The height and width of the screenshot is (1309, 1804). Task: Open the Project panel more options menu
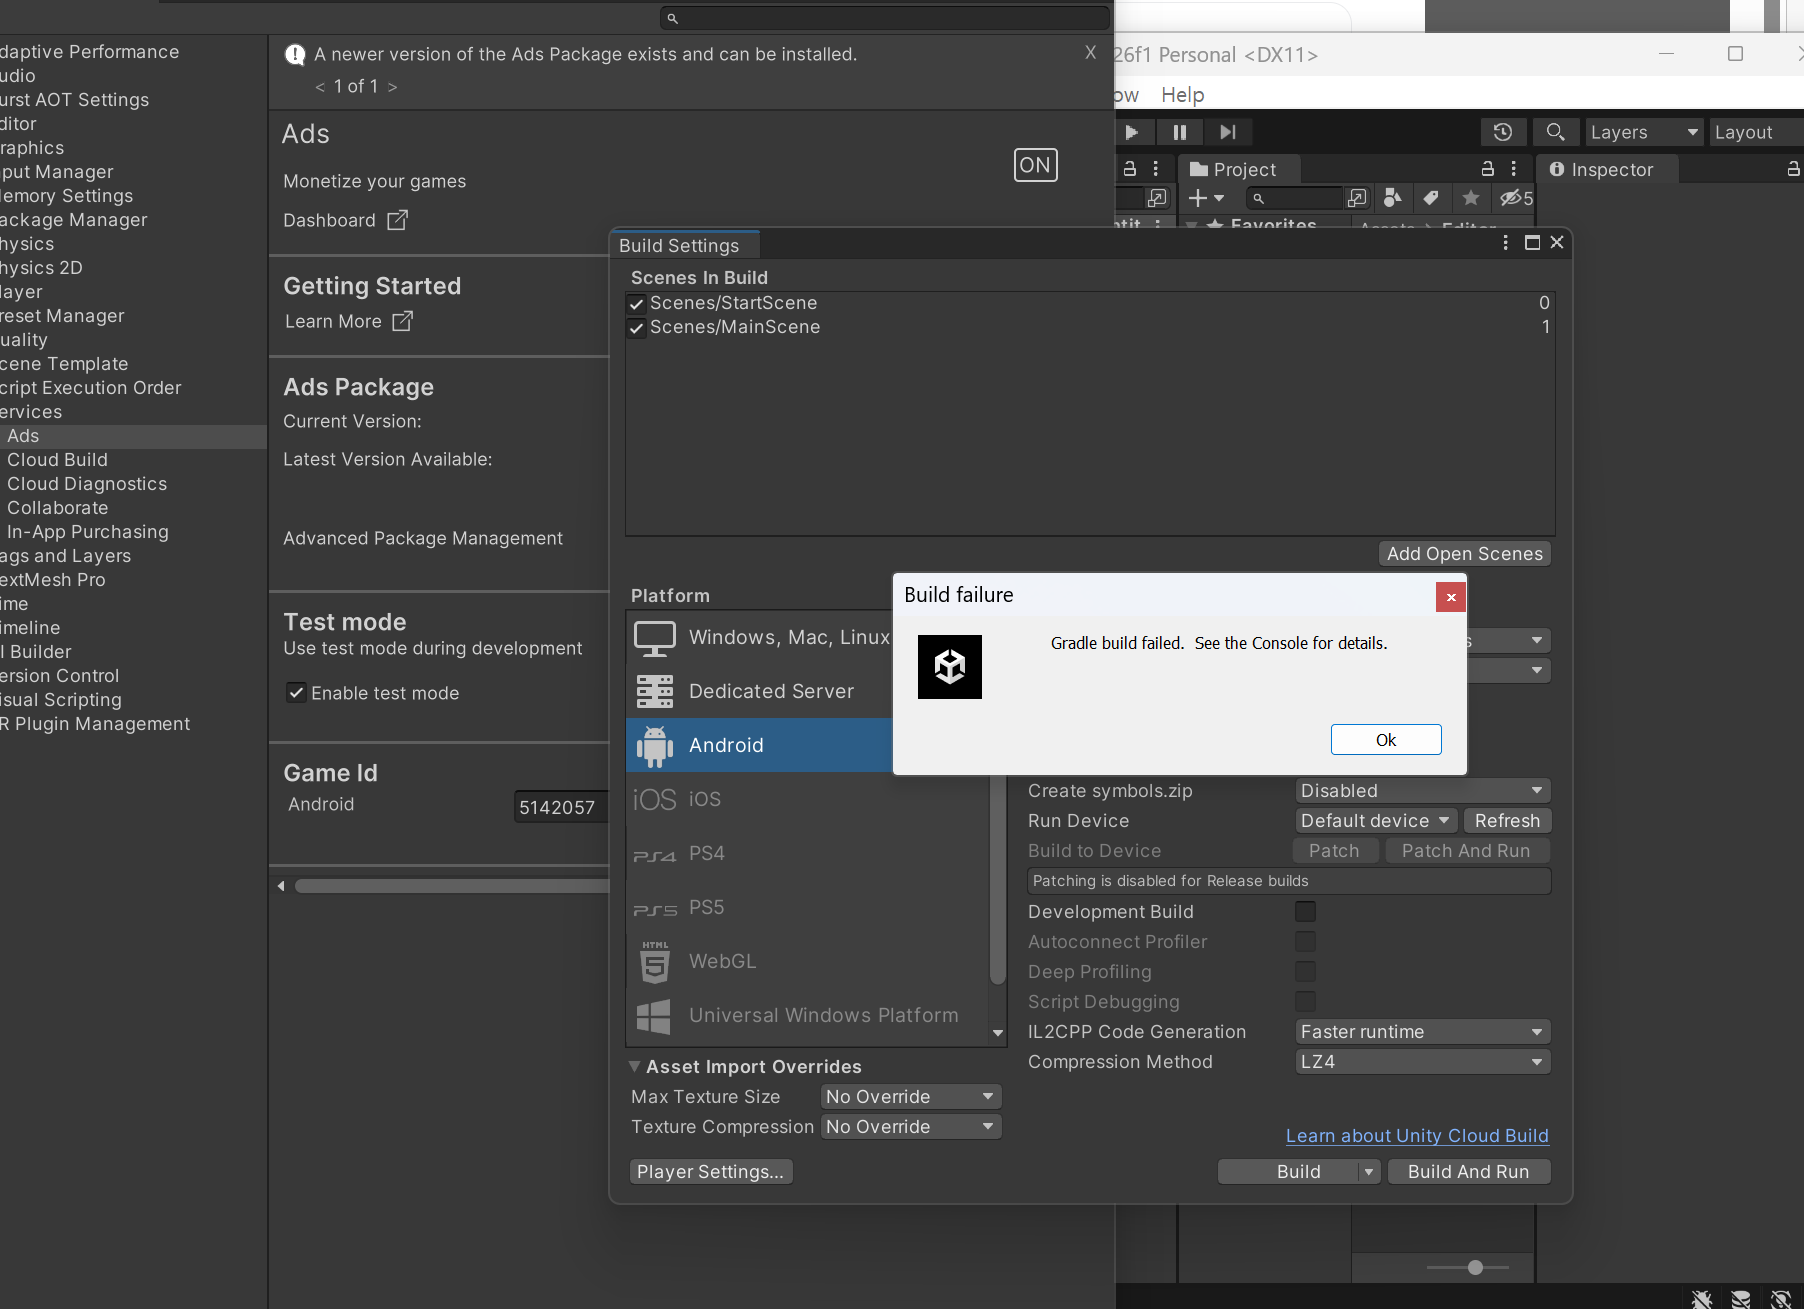tap(1514, 169)
